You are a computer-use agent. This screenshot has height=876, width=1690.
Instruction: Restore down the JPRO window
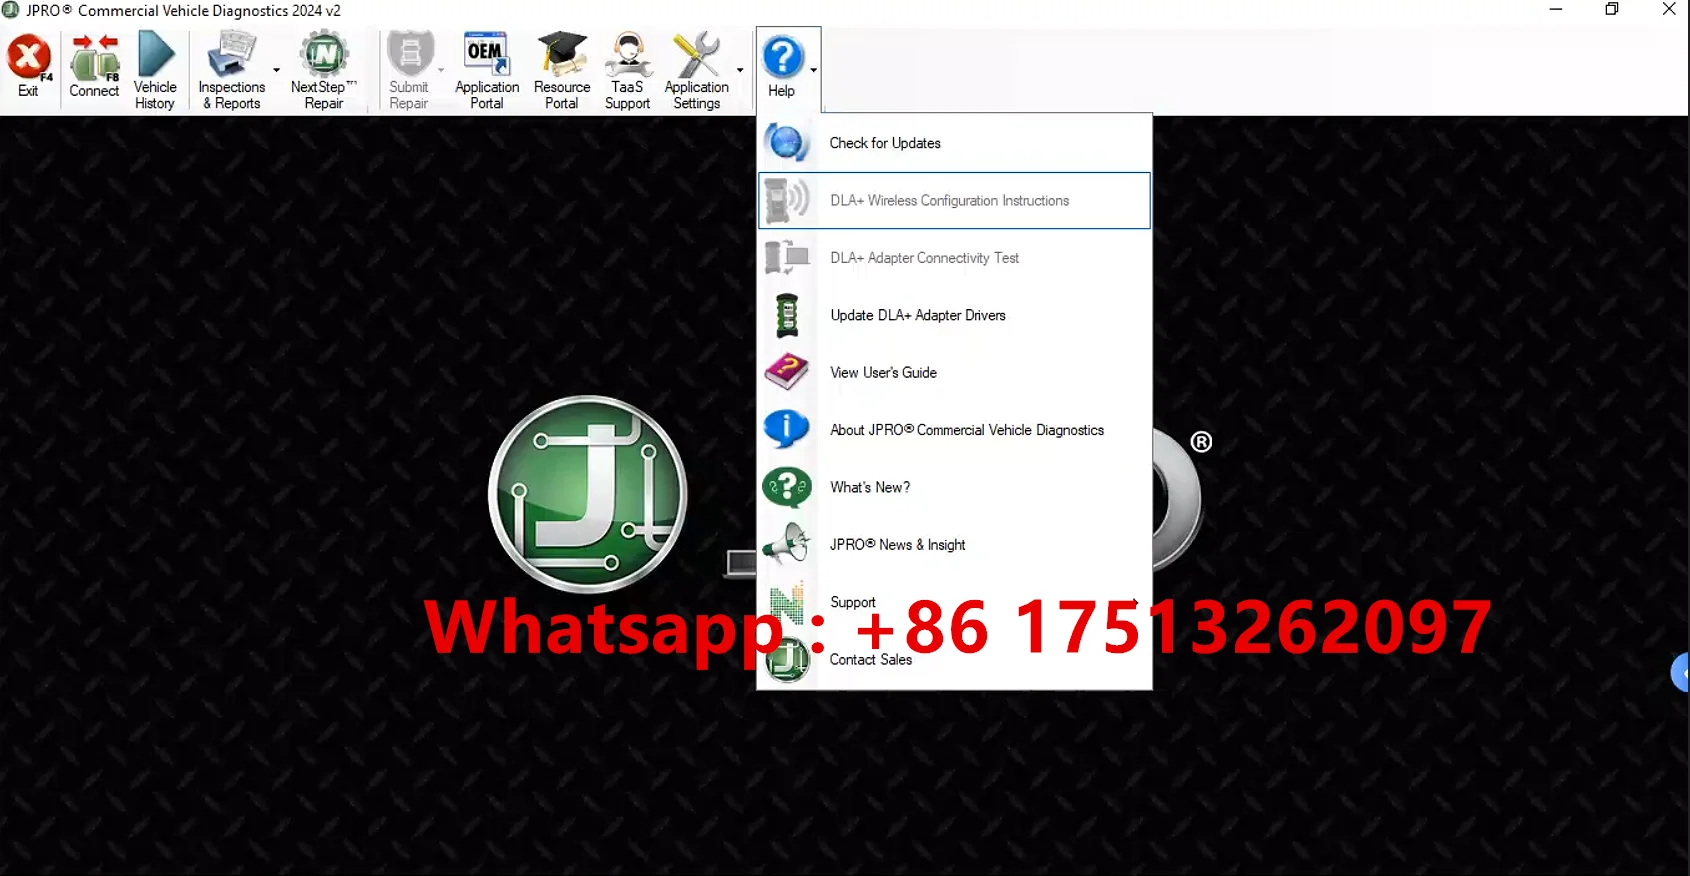(1612, 10)
